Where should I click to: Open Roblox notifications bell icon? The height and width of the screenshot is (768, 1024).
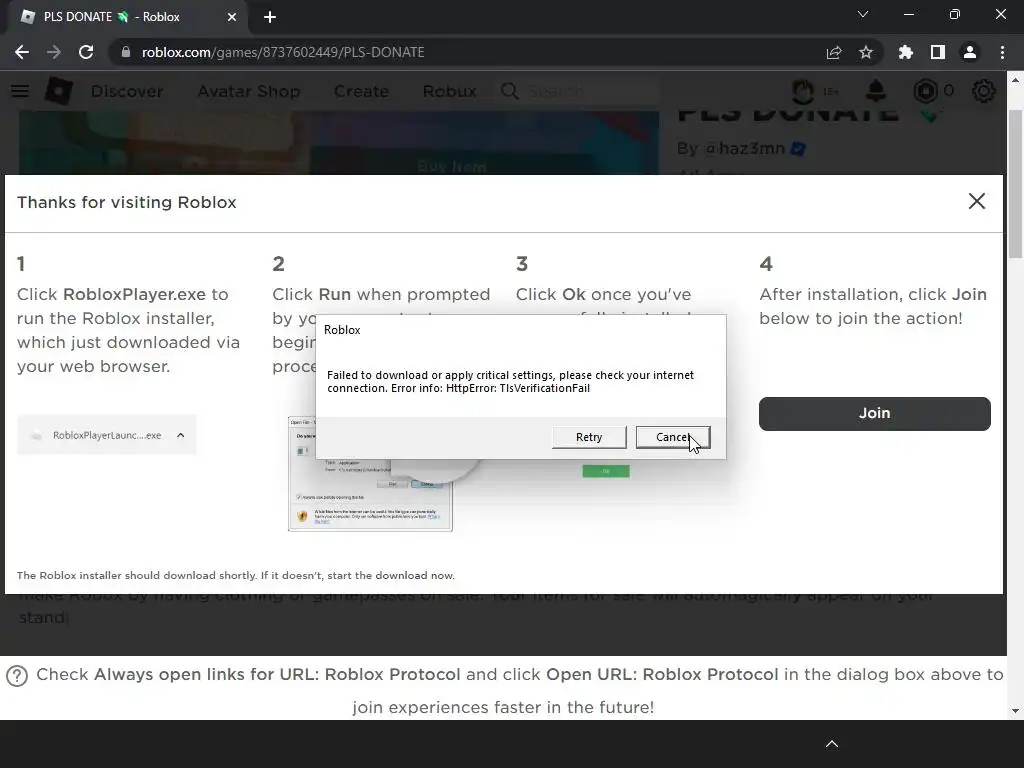pyautogui.click(x=876, y=91)
